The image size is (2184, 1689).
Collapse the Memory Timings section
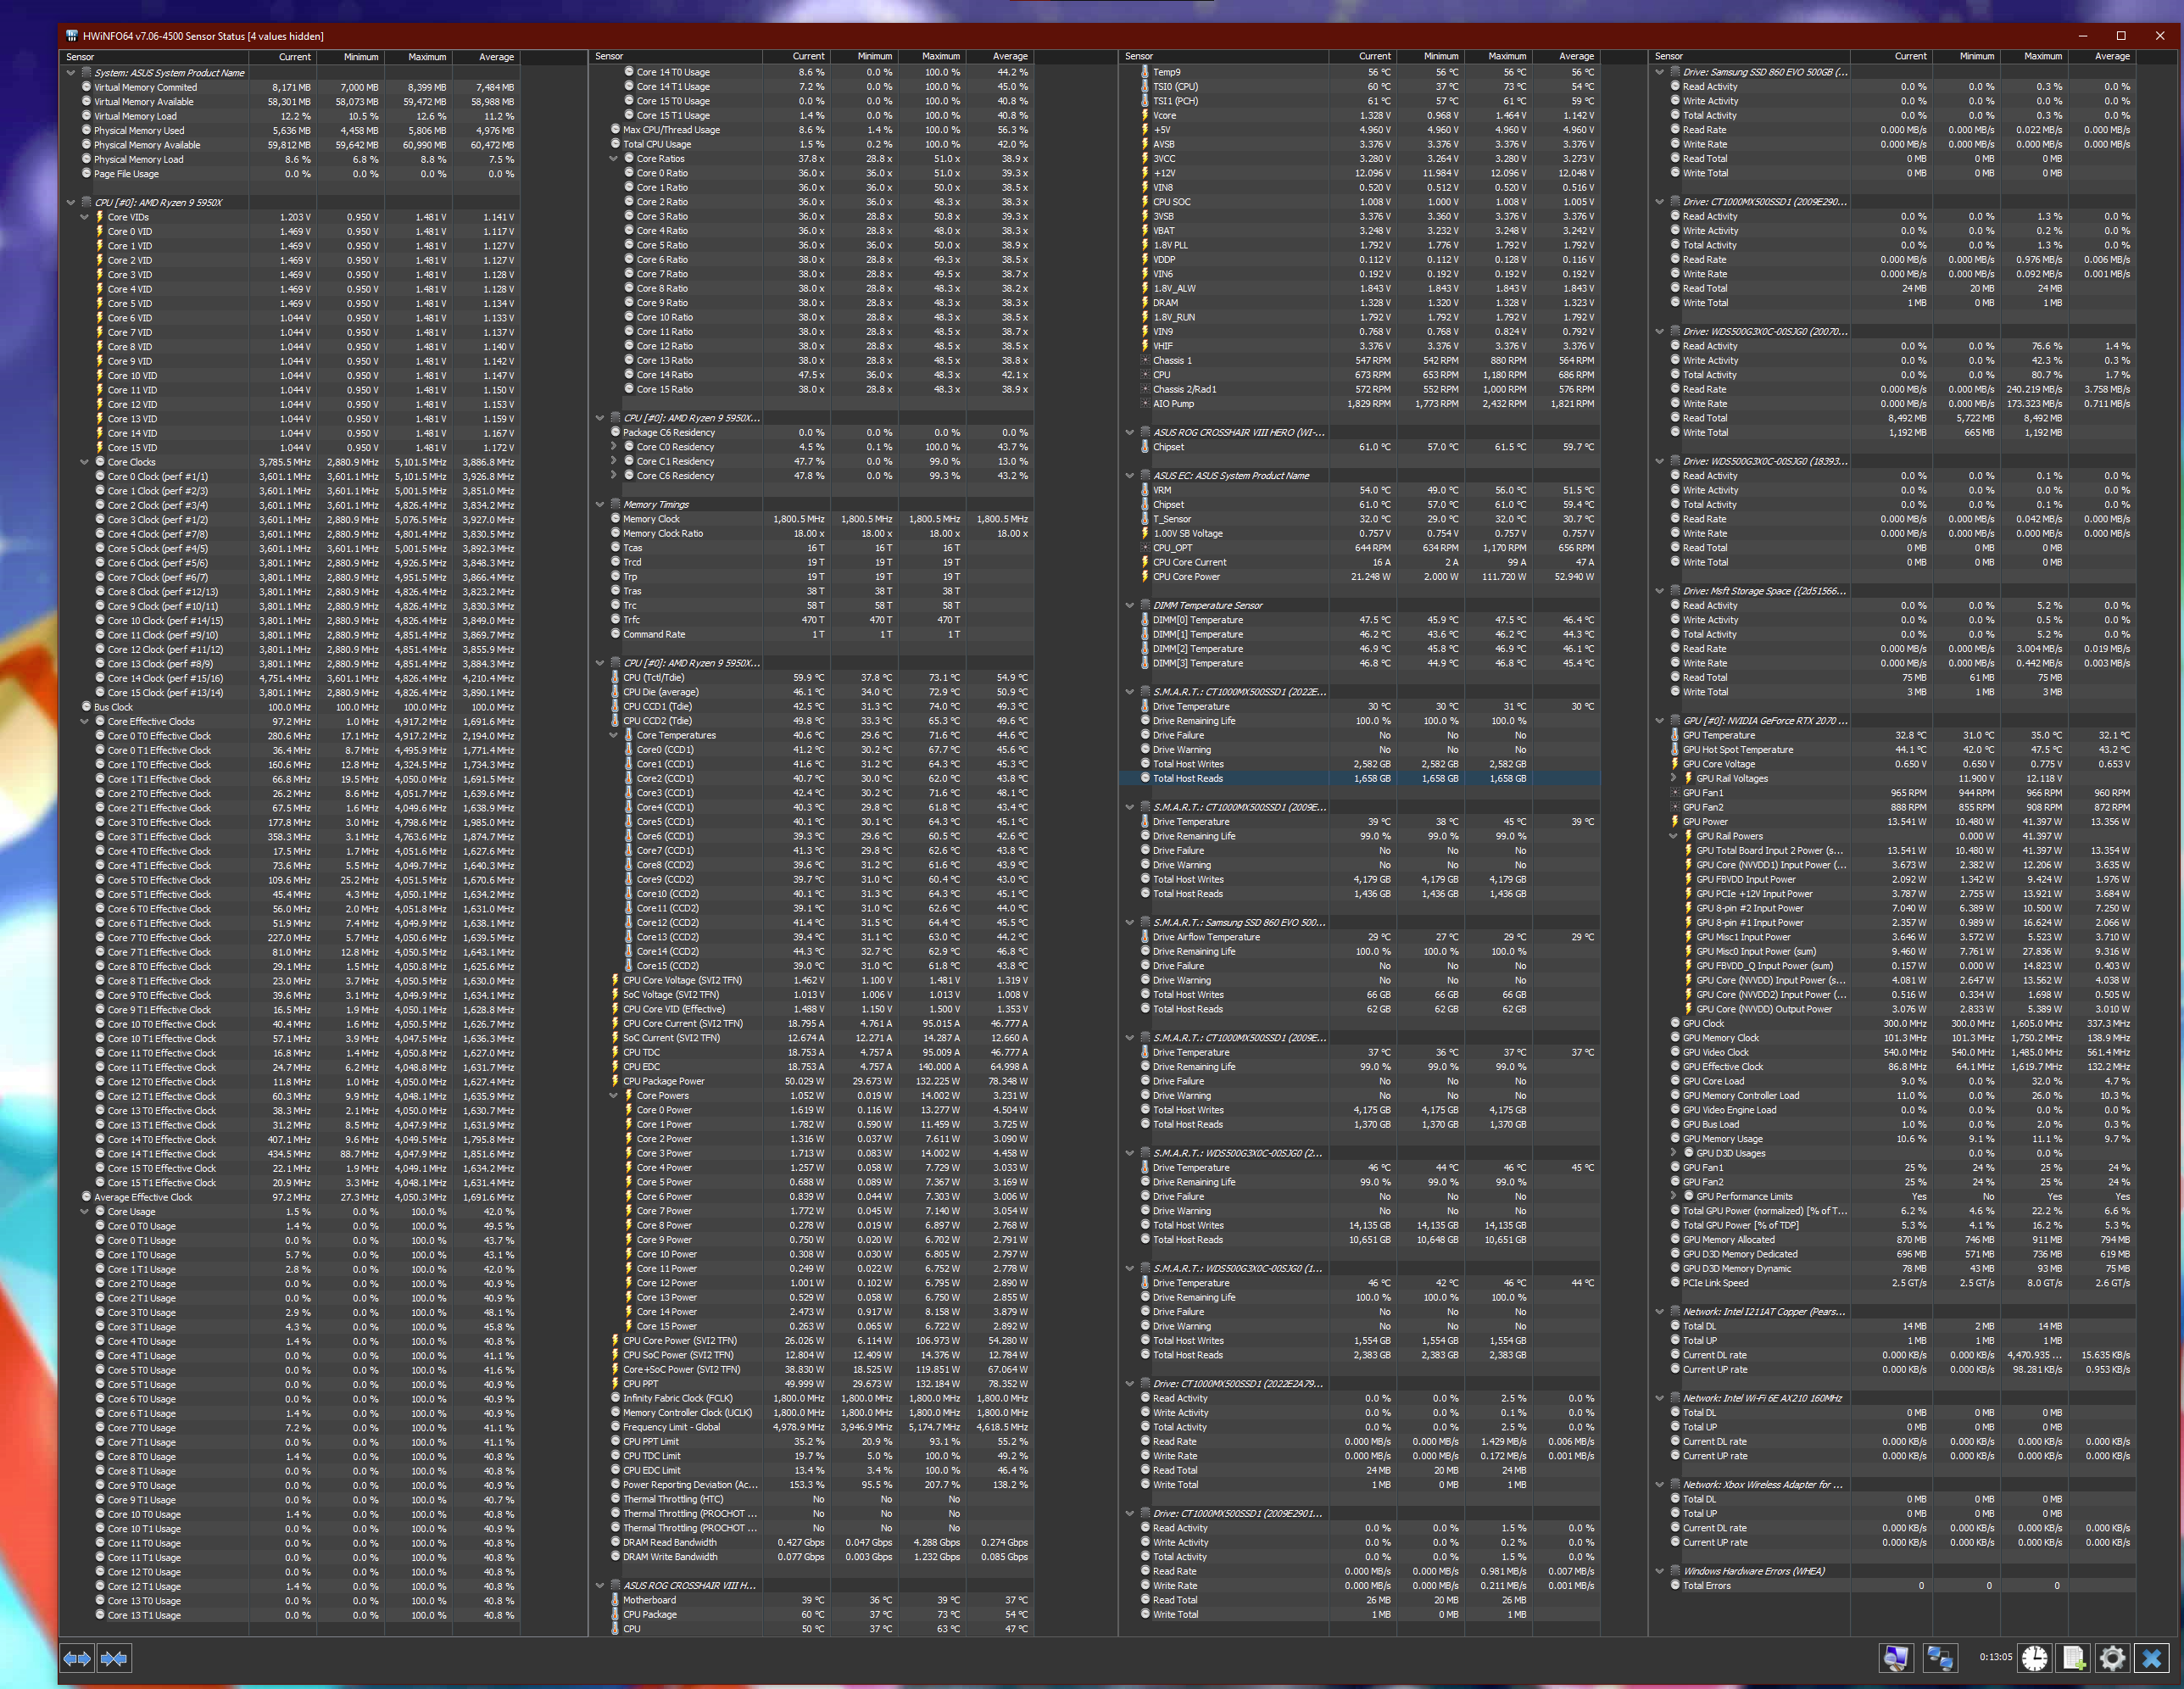600,505
